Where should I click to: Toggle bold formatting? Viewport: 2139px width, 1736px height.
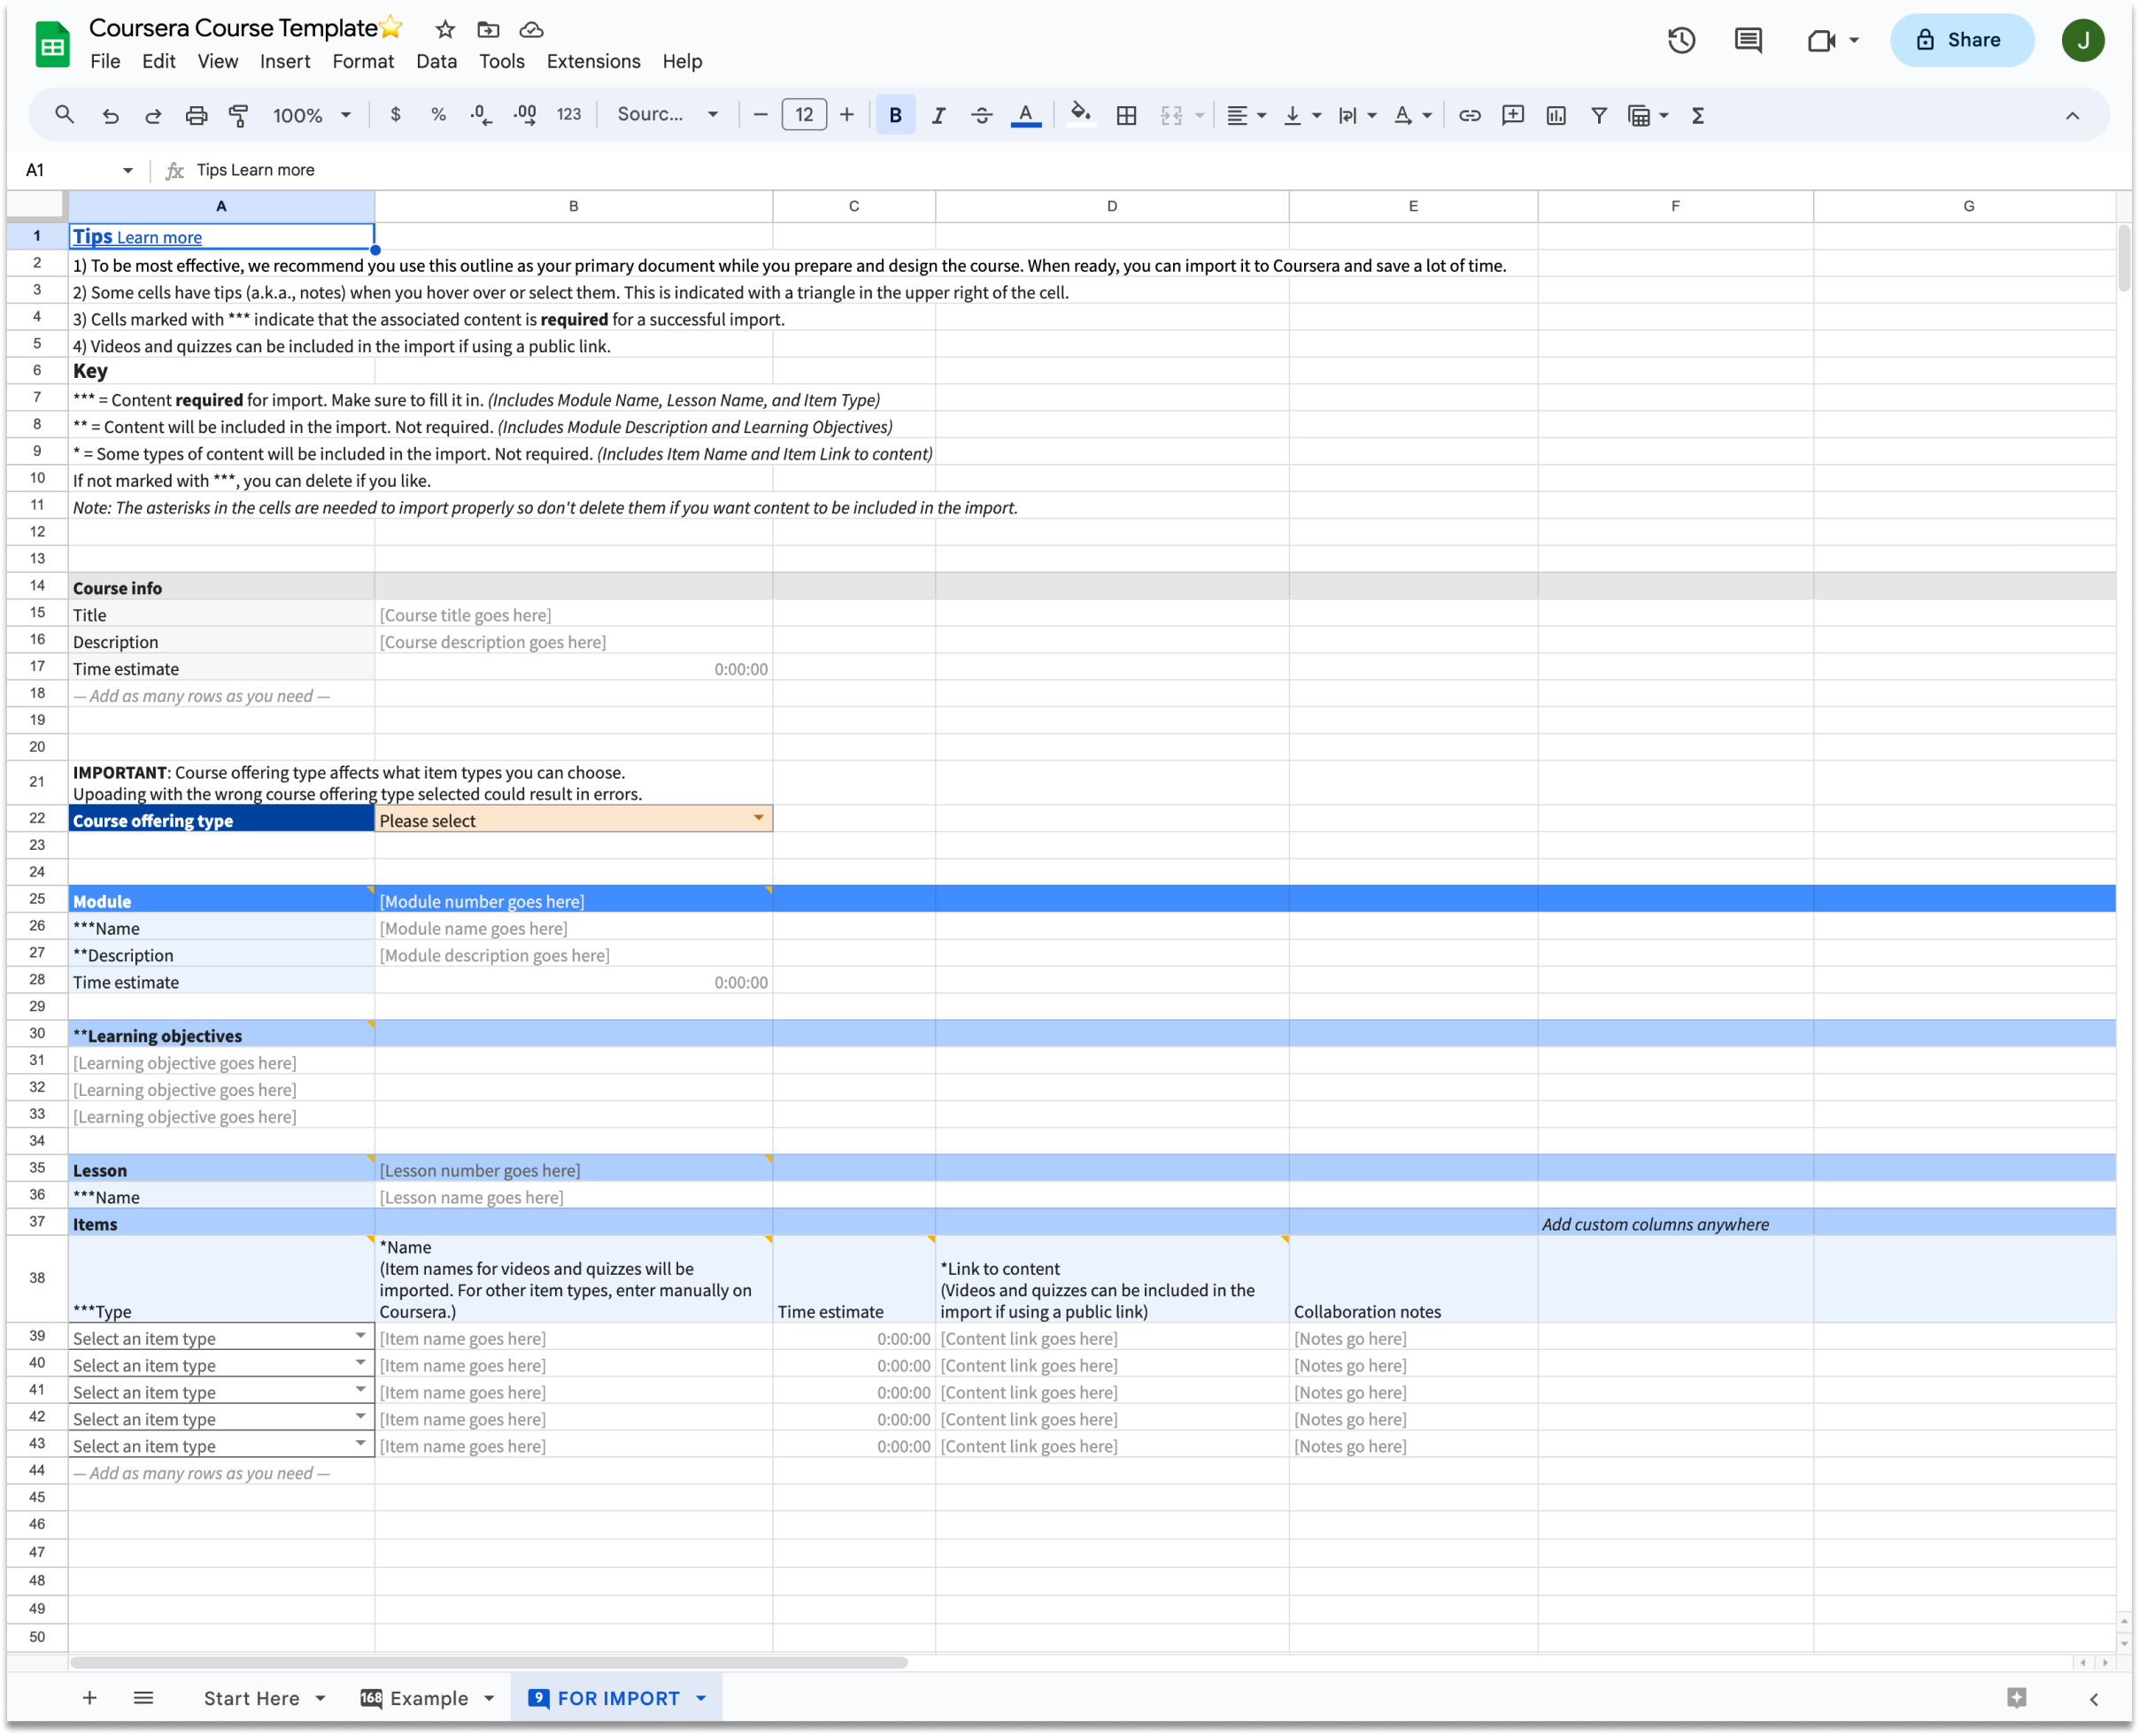click(895, 116)
